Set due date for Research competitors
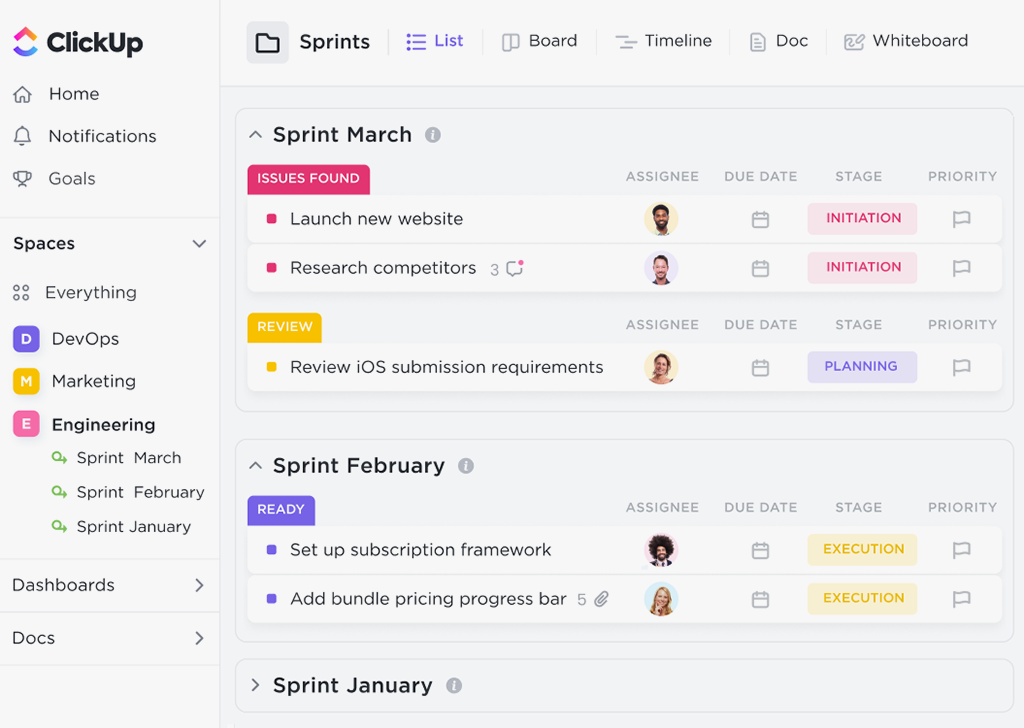 (x=760, y=268)
